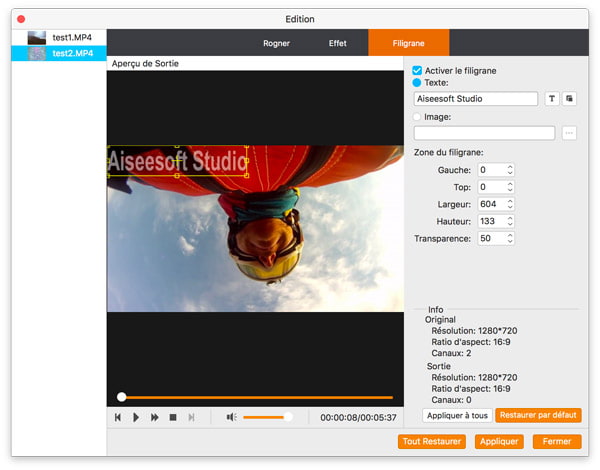The height and width of the screenshot is (470, 600).
Task: Jump to the previous frame in playback
Action: 118,417
